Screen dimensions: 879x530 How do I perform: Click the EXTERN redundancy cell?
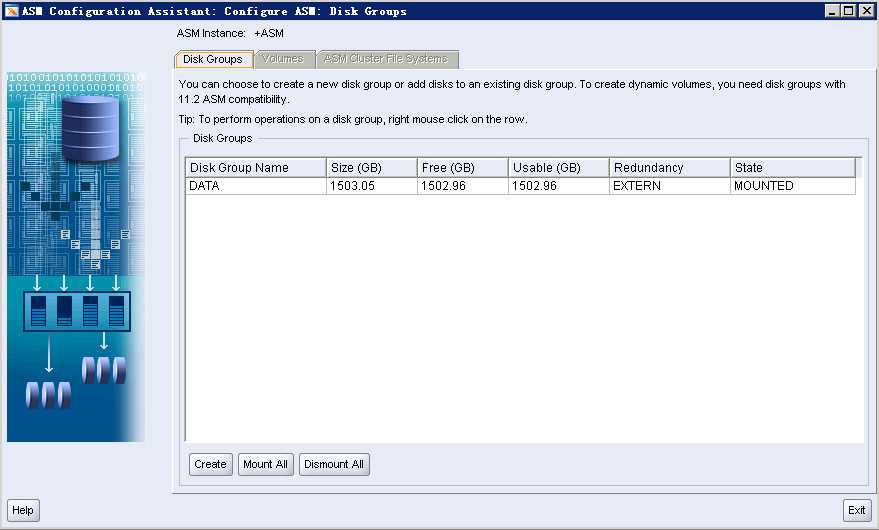[669, 186]
